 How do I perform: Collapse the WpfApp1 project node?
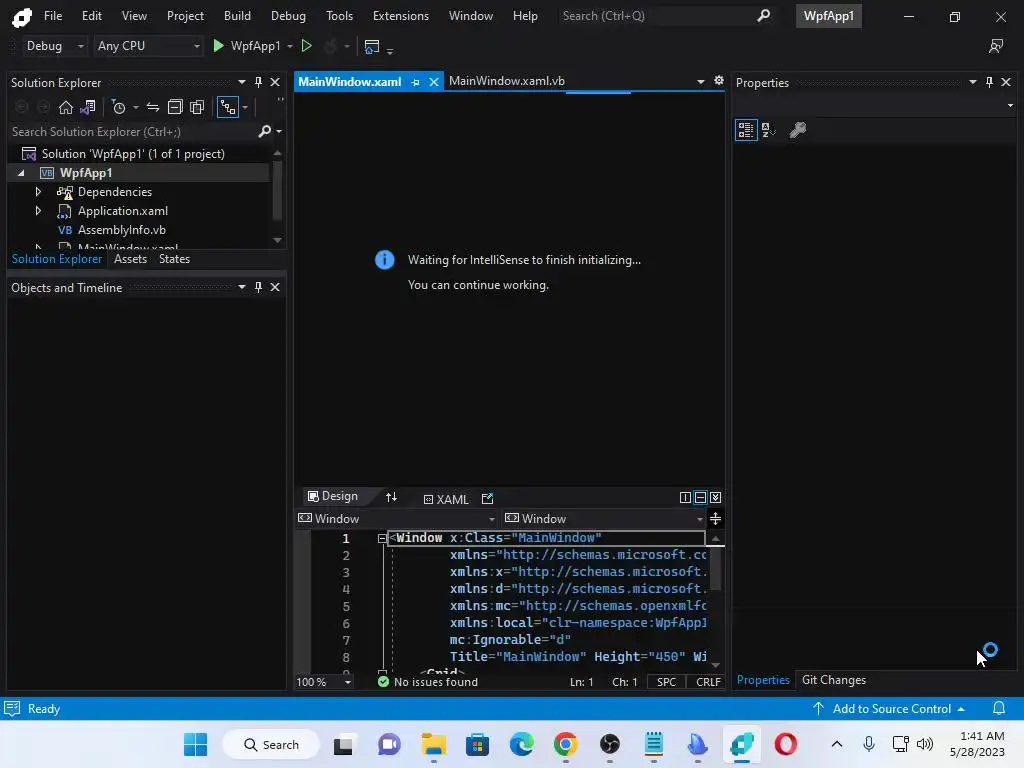click(x=22, y=173)
